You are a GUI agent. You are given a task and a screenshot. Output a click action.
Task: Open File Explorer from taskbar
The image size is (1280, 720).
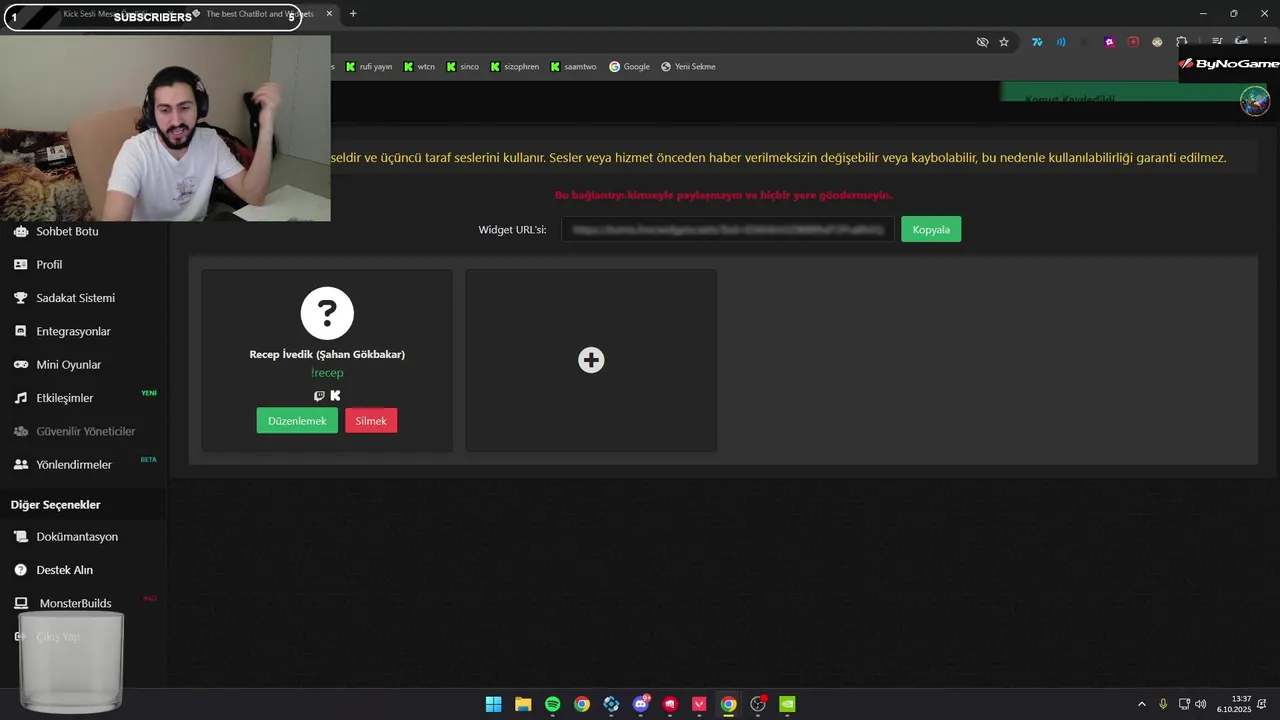[x=523, y=704]
